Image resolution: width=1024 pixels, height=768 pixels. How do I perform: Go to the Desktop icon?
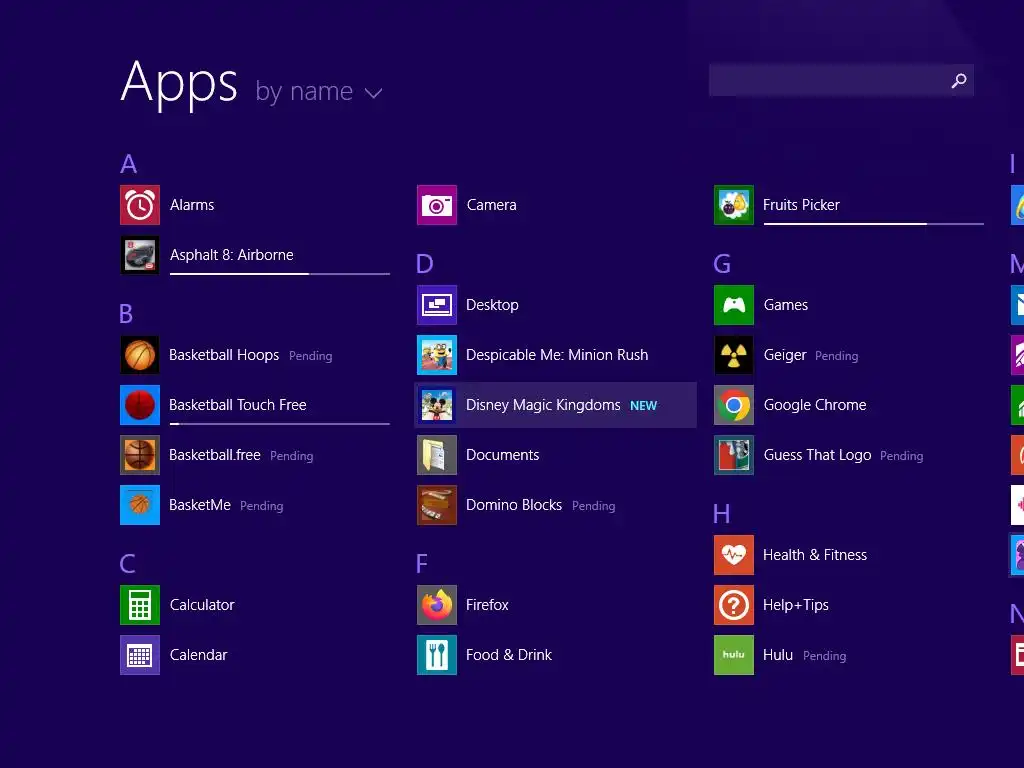click(x=437, y=305)
